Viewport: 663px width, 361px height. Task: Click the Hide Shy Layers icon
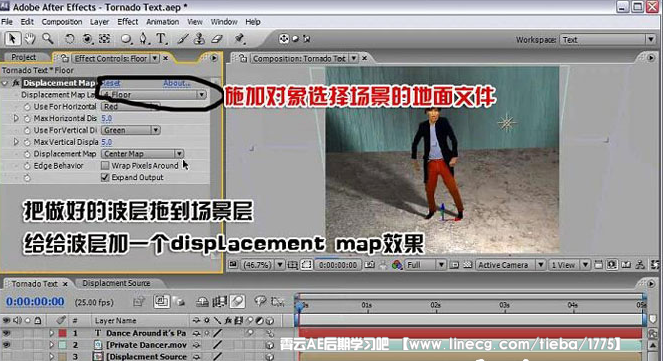click(x=203, y=302)
